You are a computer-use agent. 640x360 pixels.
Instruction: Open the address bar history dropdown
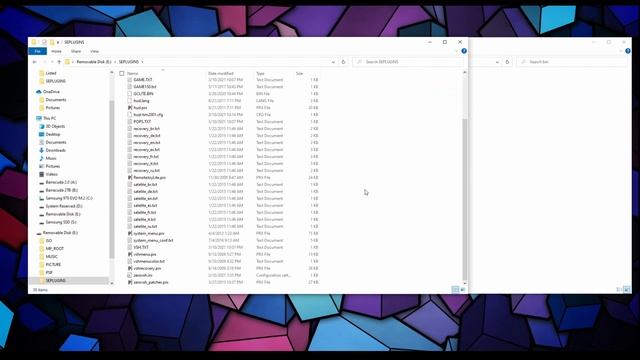[x=333, y=62]
